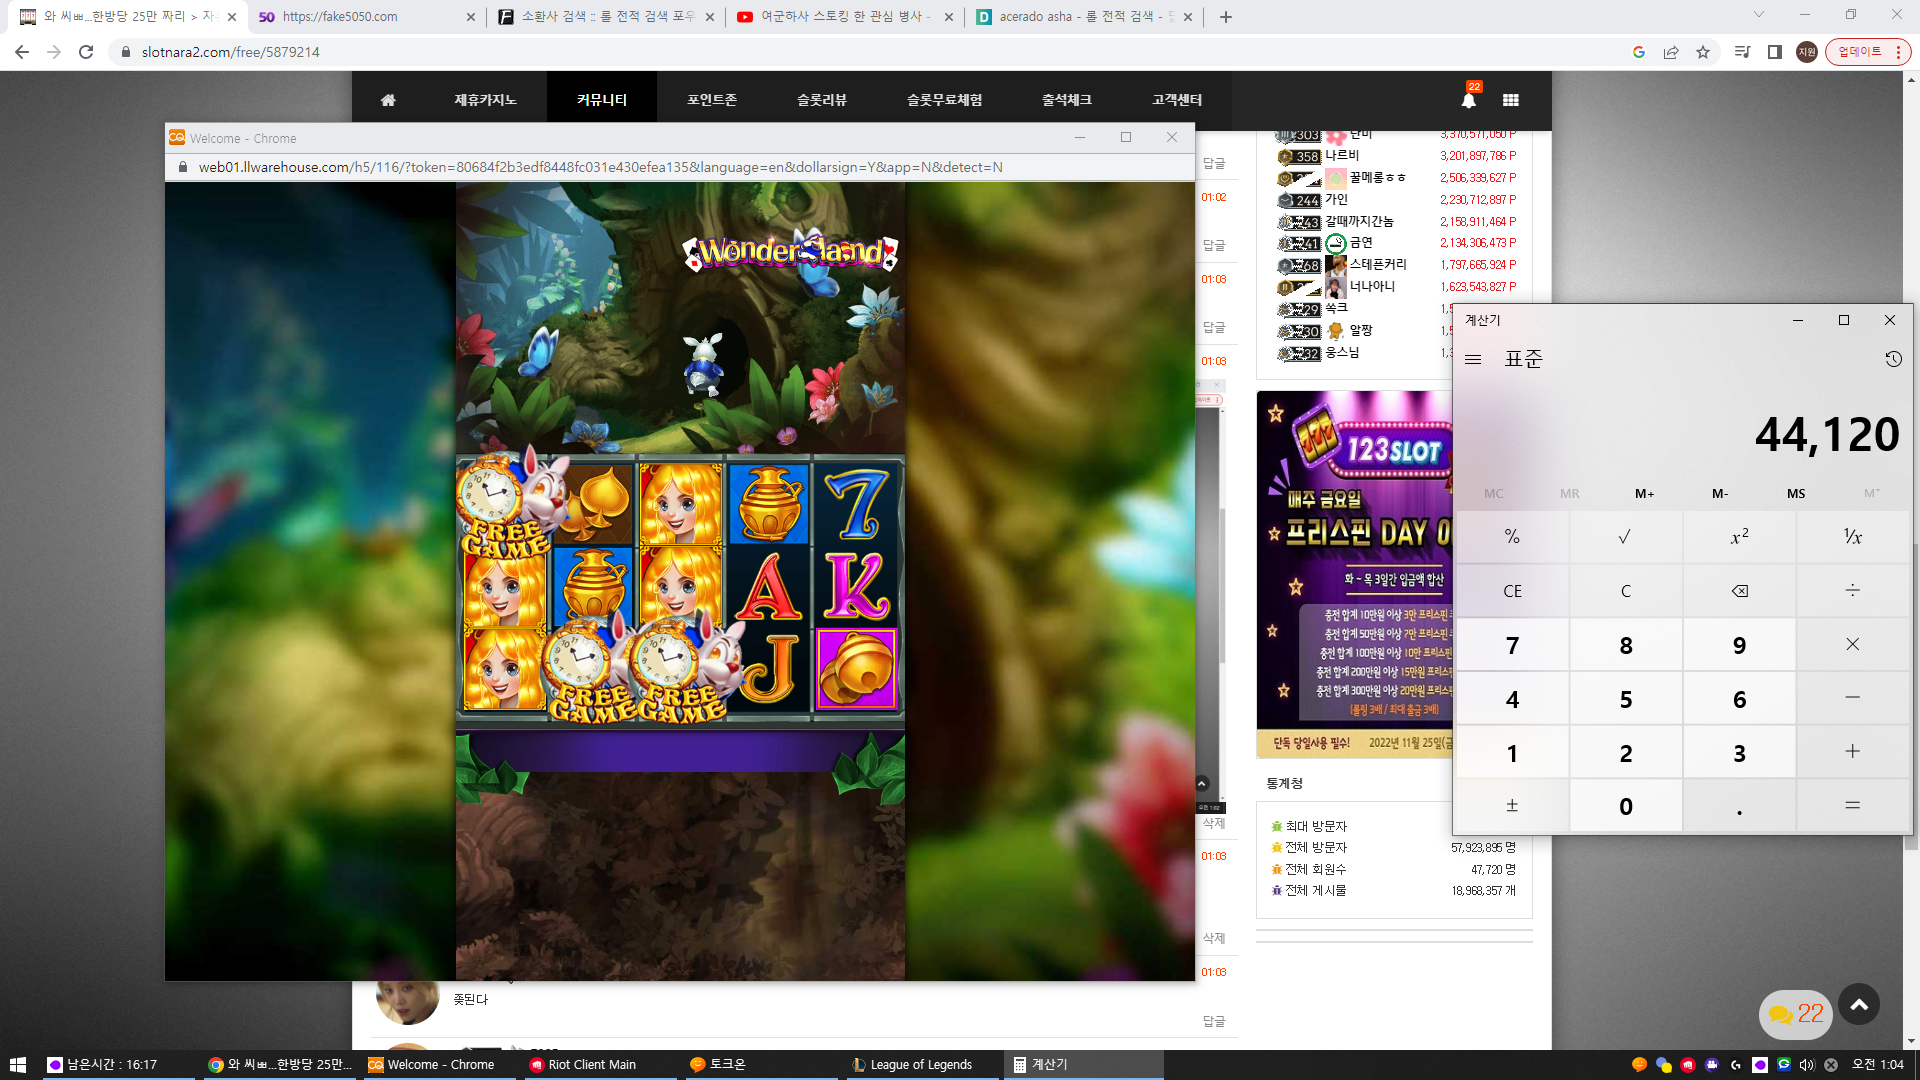Switch to the YouTube 여군하사 tab
Image resolution: width=1920 pixels, height=1080 pixels.
pyautogui.click(x=845, y=17)
